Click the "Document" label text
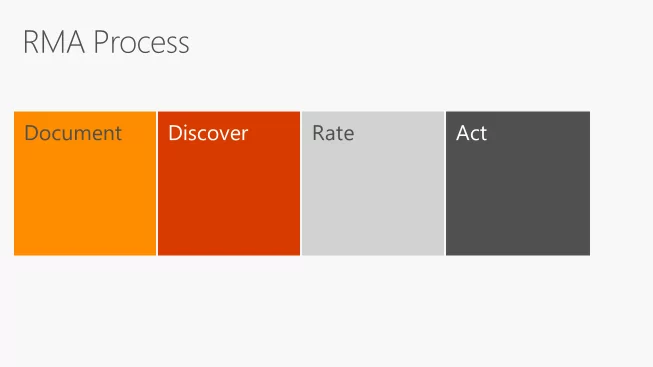 point(73,133)
